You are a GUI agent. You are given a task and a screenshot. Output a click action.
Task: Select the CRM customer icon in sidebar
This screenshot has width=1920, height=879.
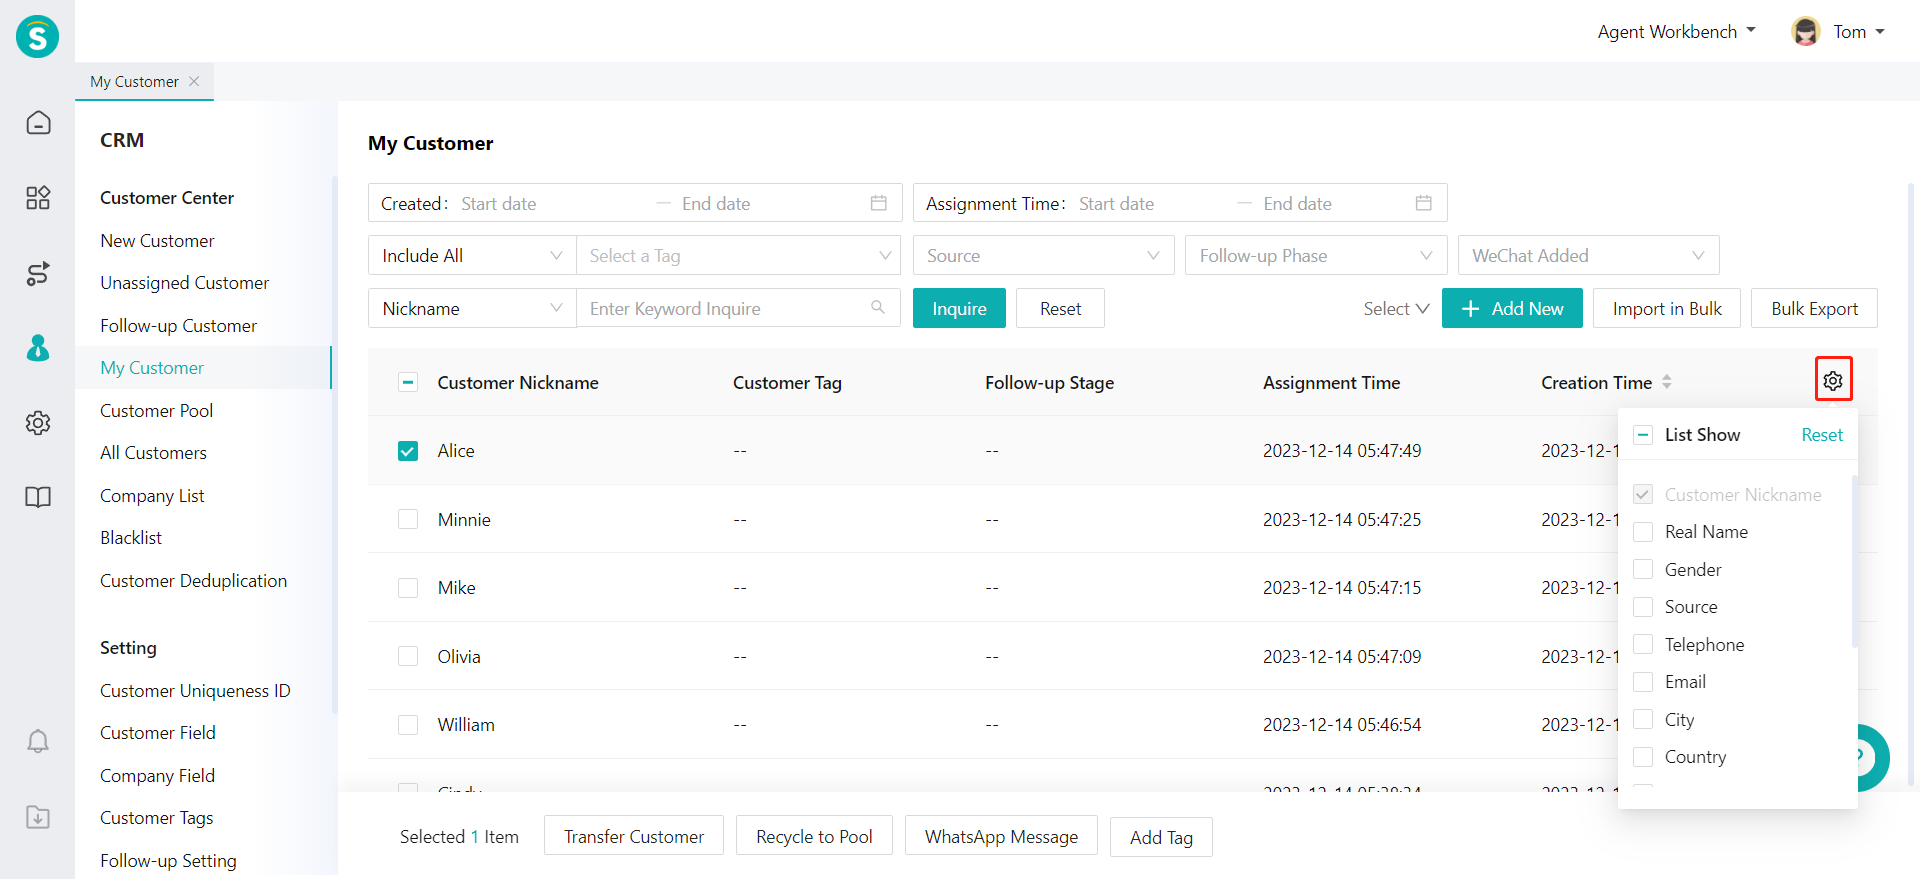(38, 348)
